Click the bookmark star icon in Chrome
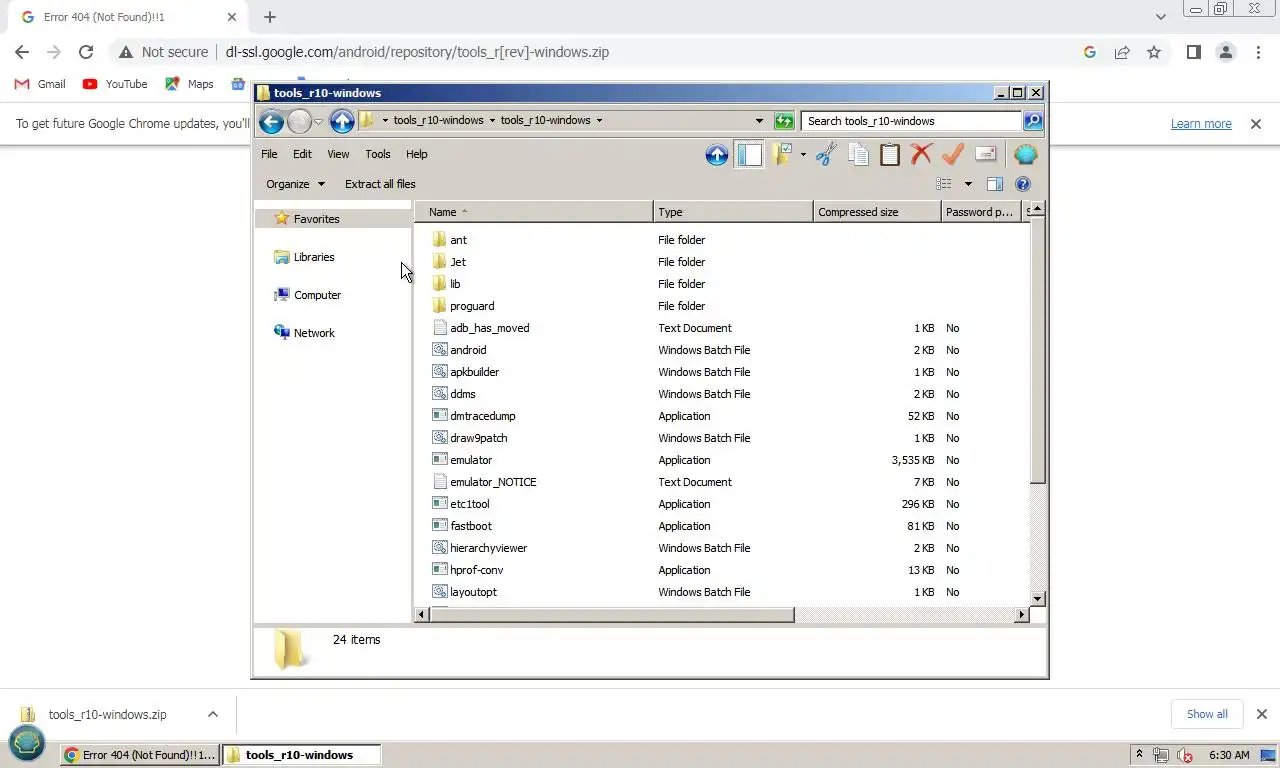The width and height of the screenshot is (1280, 768). [1154, 52]
